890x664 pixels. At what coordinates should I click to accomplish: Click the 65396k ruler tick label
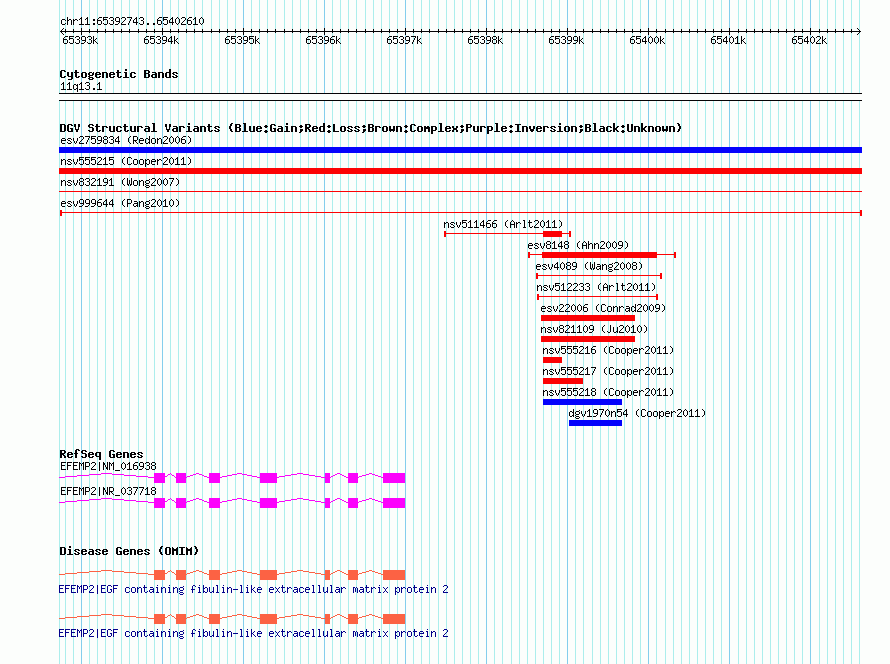coord(323,40)
